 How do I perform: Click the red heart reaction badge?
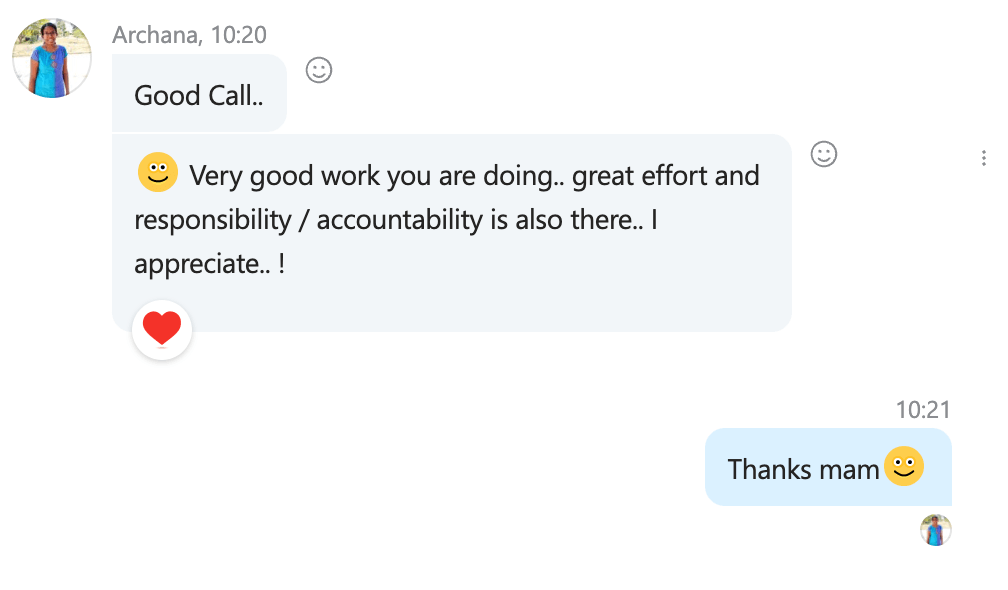click(x=162, y=329)
